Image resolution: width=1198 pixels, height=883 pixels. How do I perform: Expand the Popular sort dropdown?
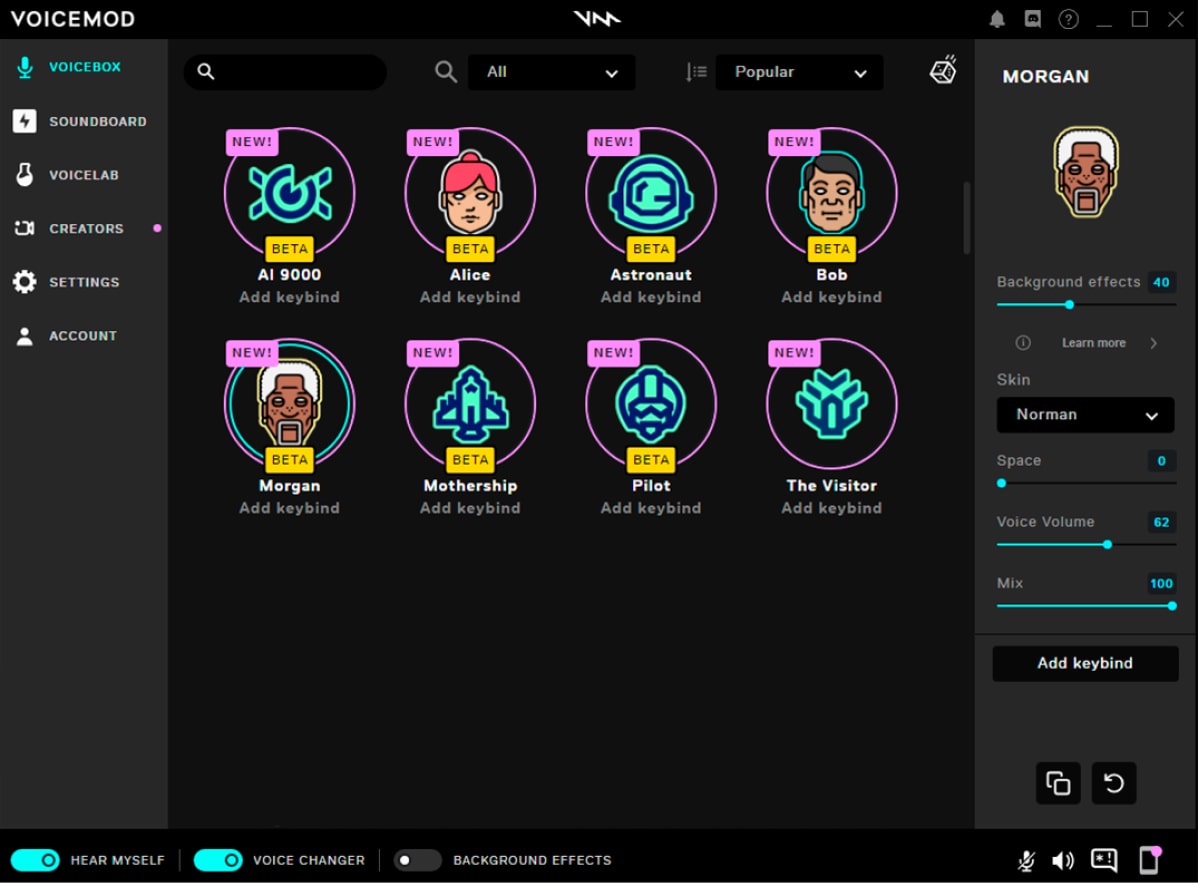coord(799,72)
